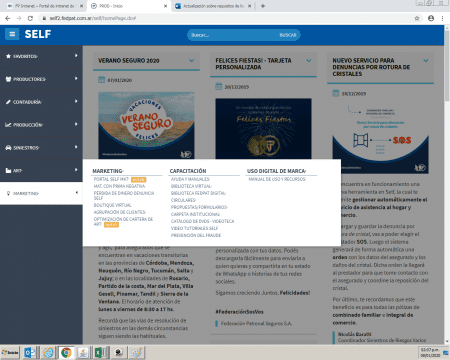This screenshot has width=450, height=360.
Task: Click the Contaduría pencil icon
Action: point(8,102)
